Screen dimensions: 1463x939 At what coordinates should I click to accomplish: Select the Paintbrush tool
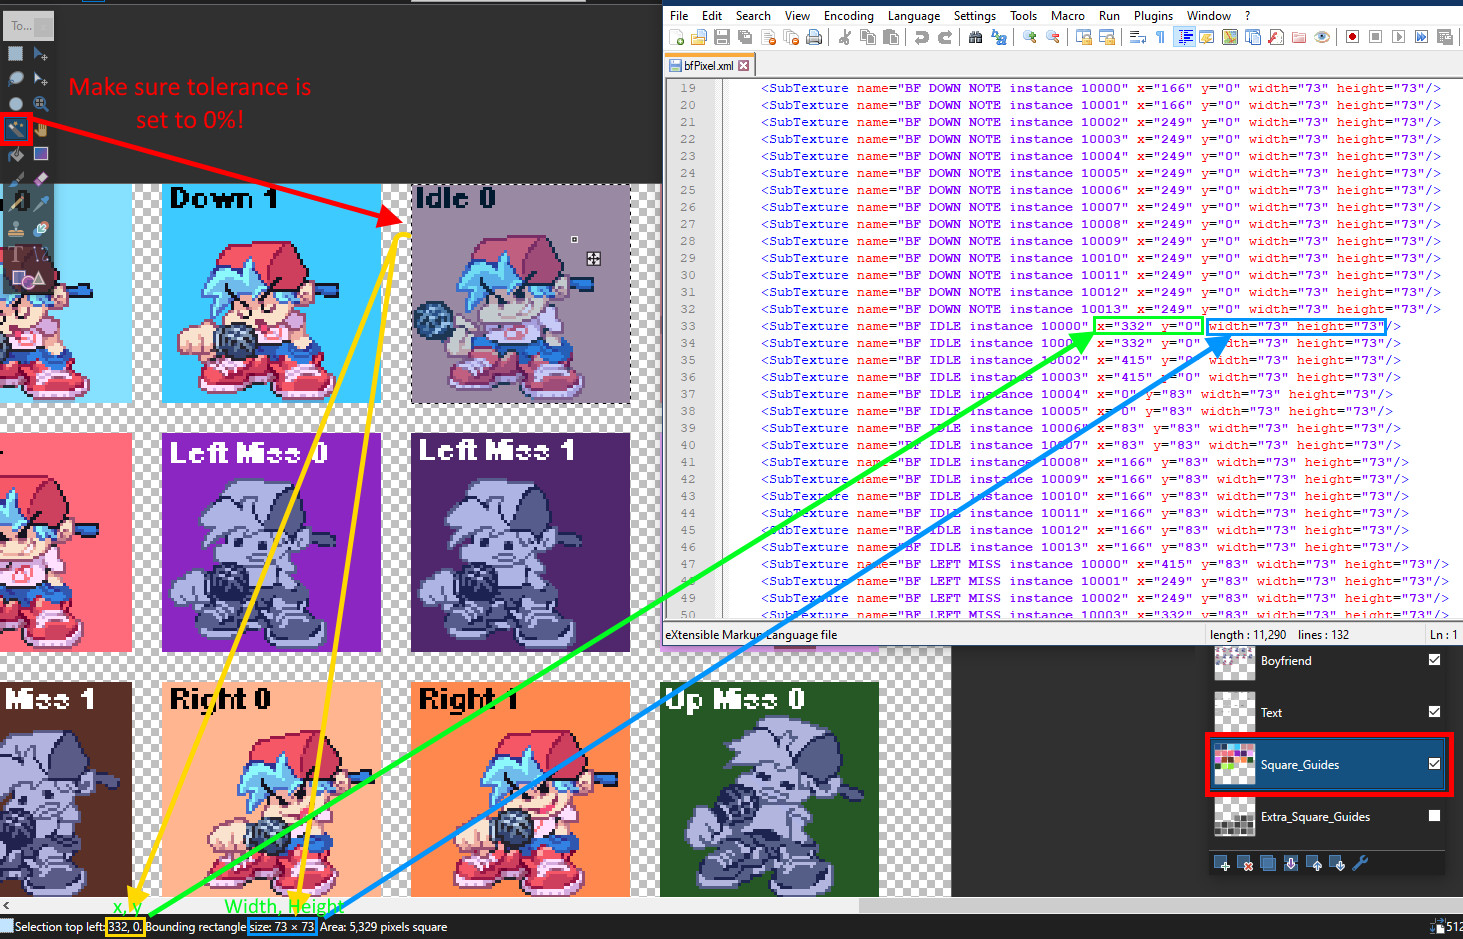click(x=15, y=179)
